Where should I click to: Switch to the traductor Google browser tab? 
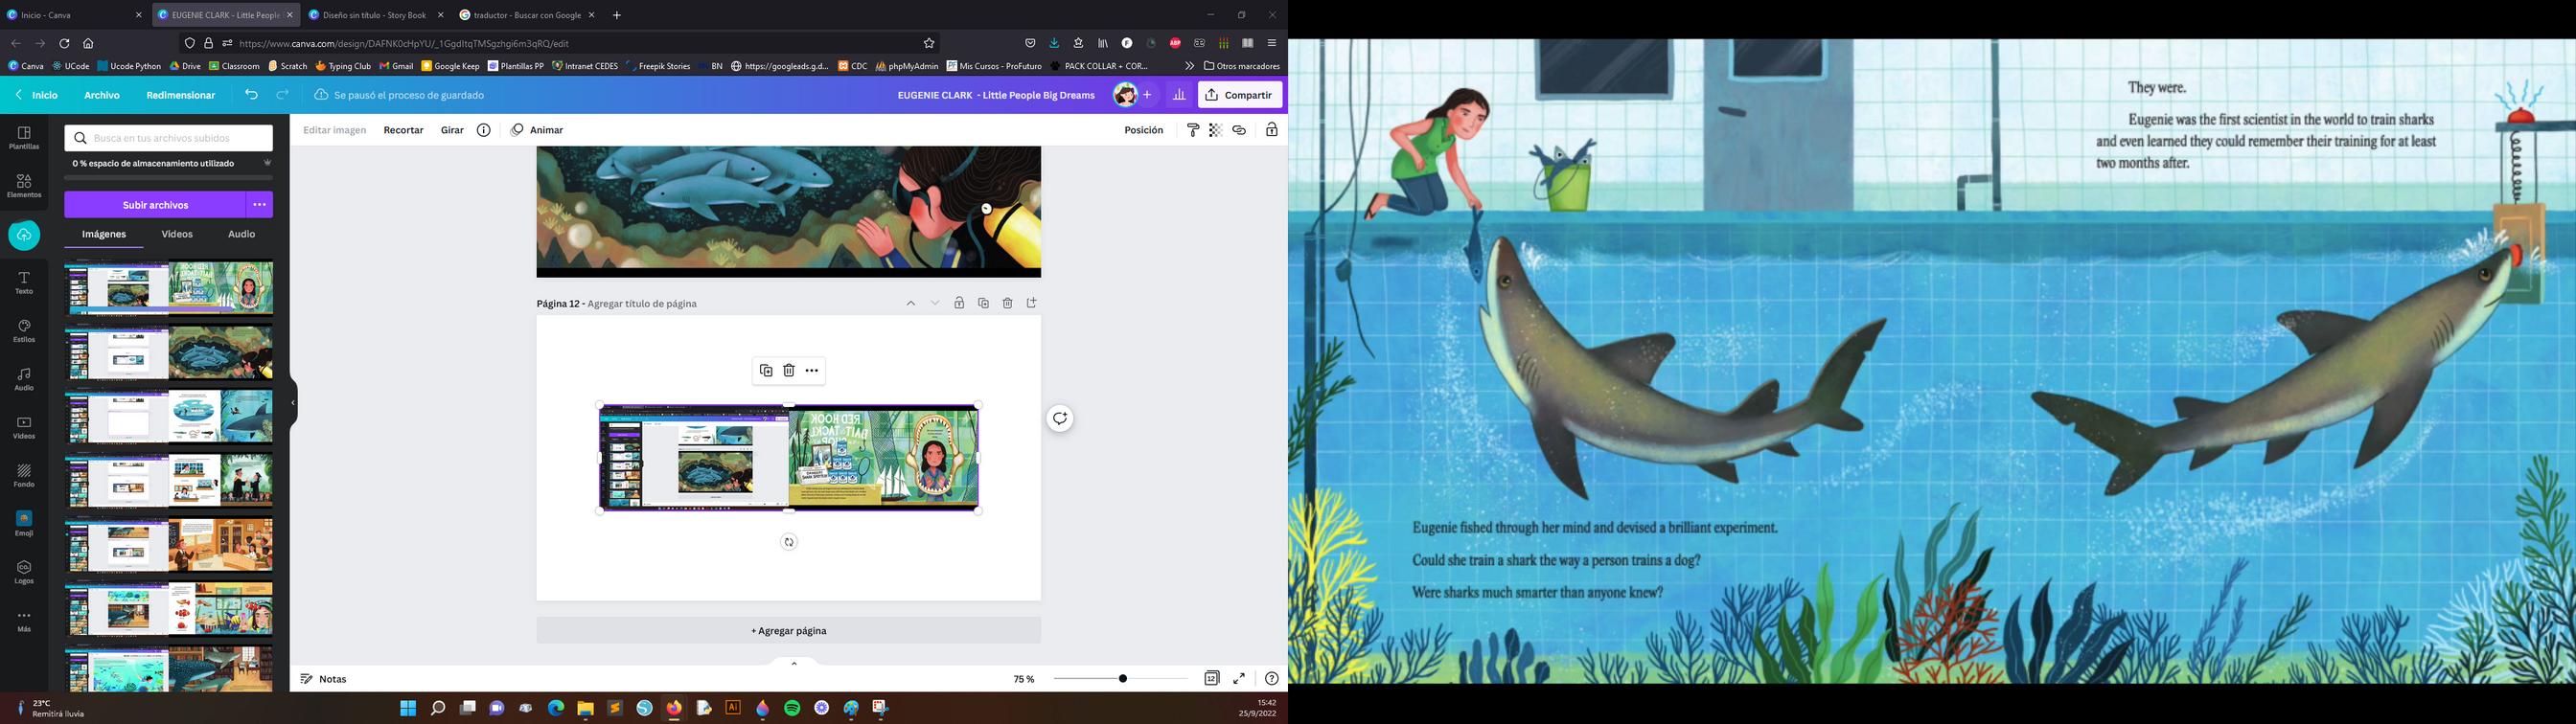tap(527, 15)
